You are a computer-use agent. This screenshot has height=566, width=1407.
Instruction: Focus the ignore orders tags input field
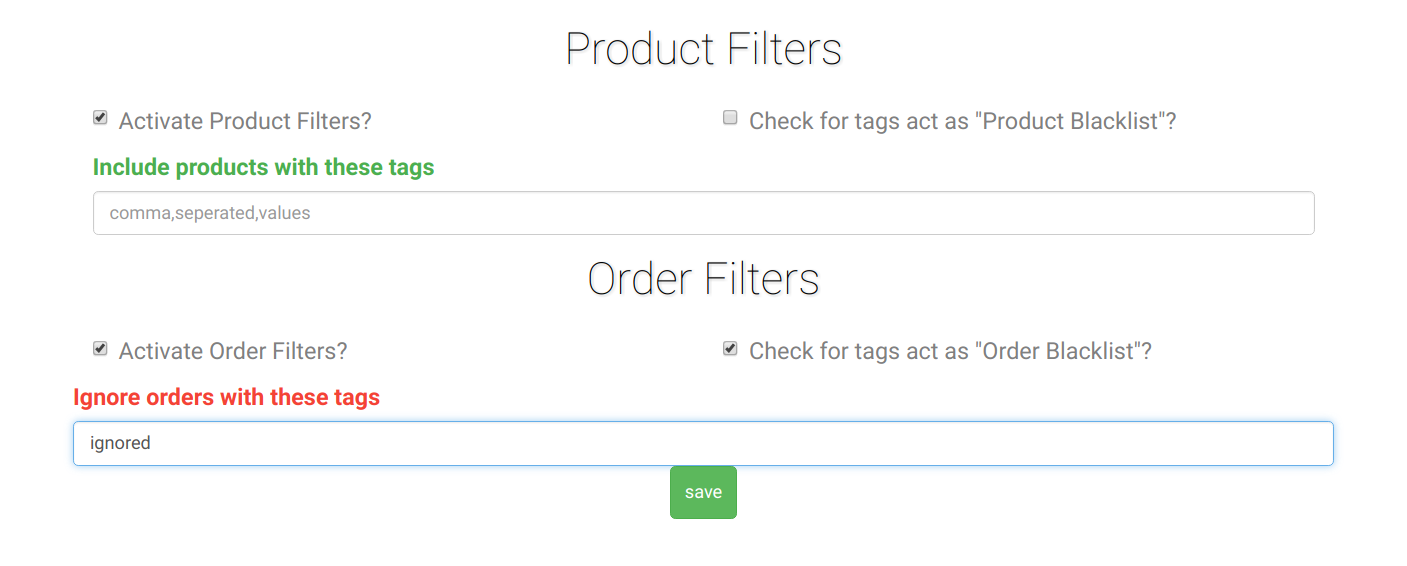[704, 443]
